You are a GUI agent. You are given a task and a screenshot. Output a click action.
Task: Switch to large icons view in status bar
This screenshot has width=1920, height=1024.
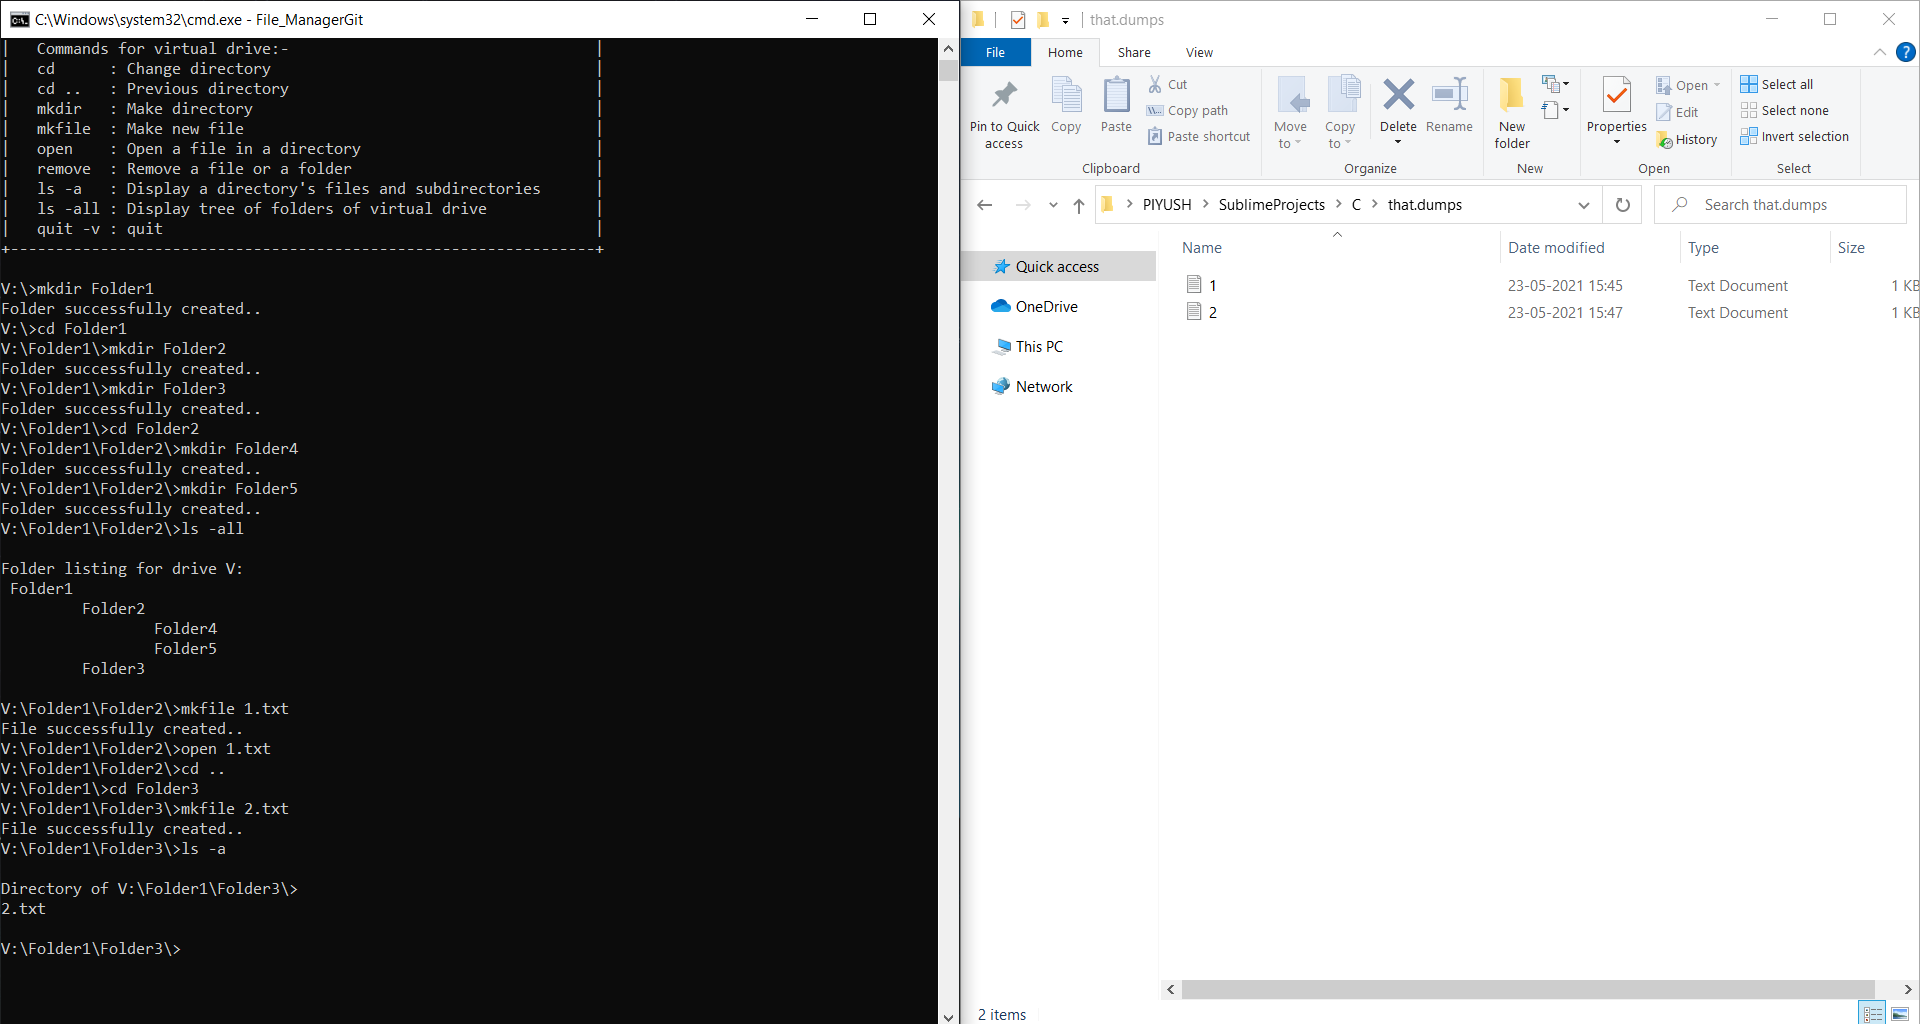(x=1900, y=1014)
